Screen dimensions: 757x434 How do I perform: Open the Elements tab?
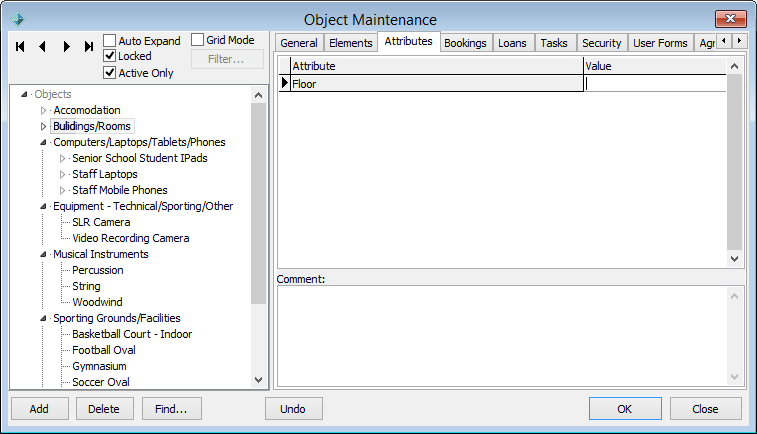pos(350,43)
